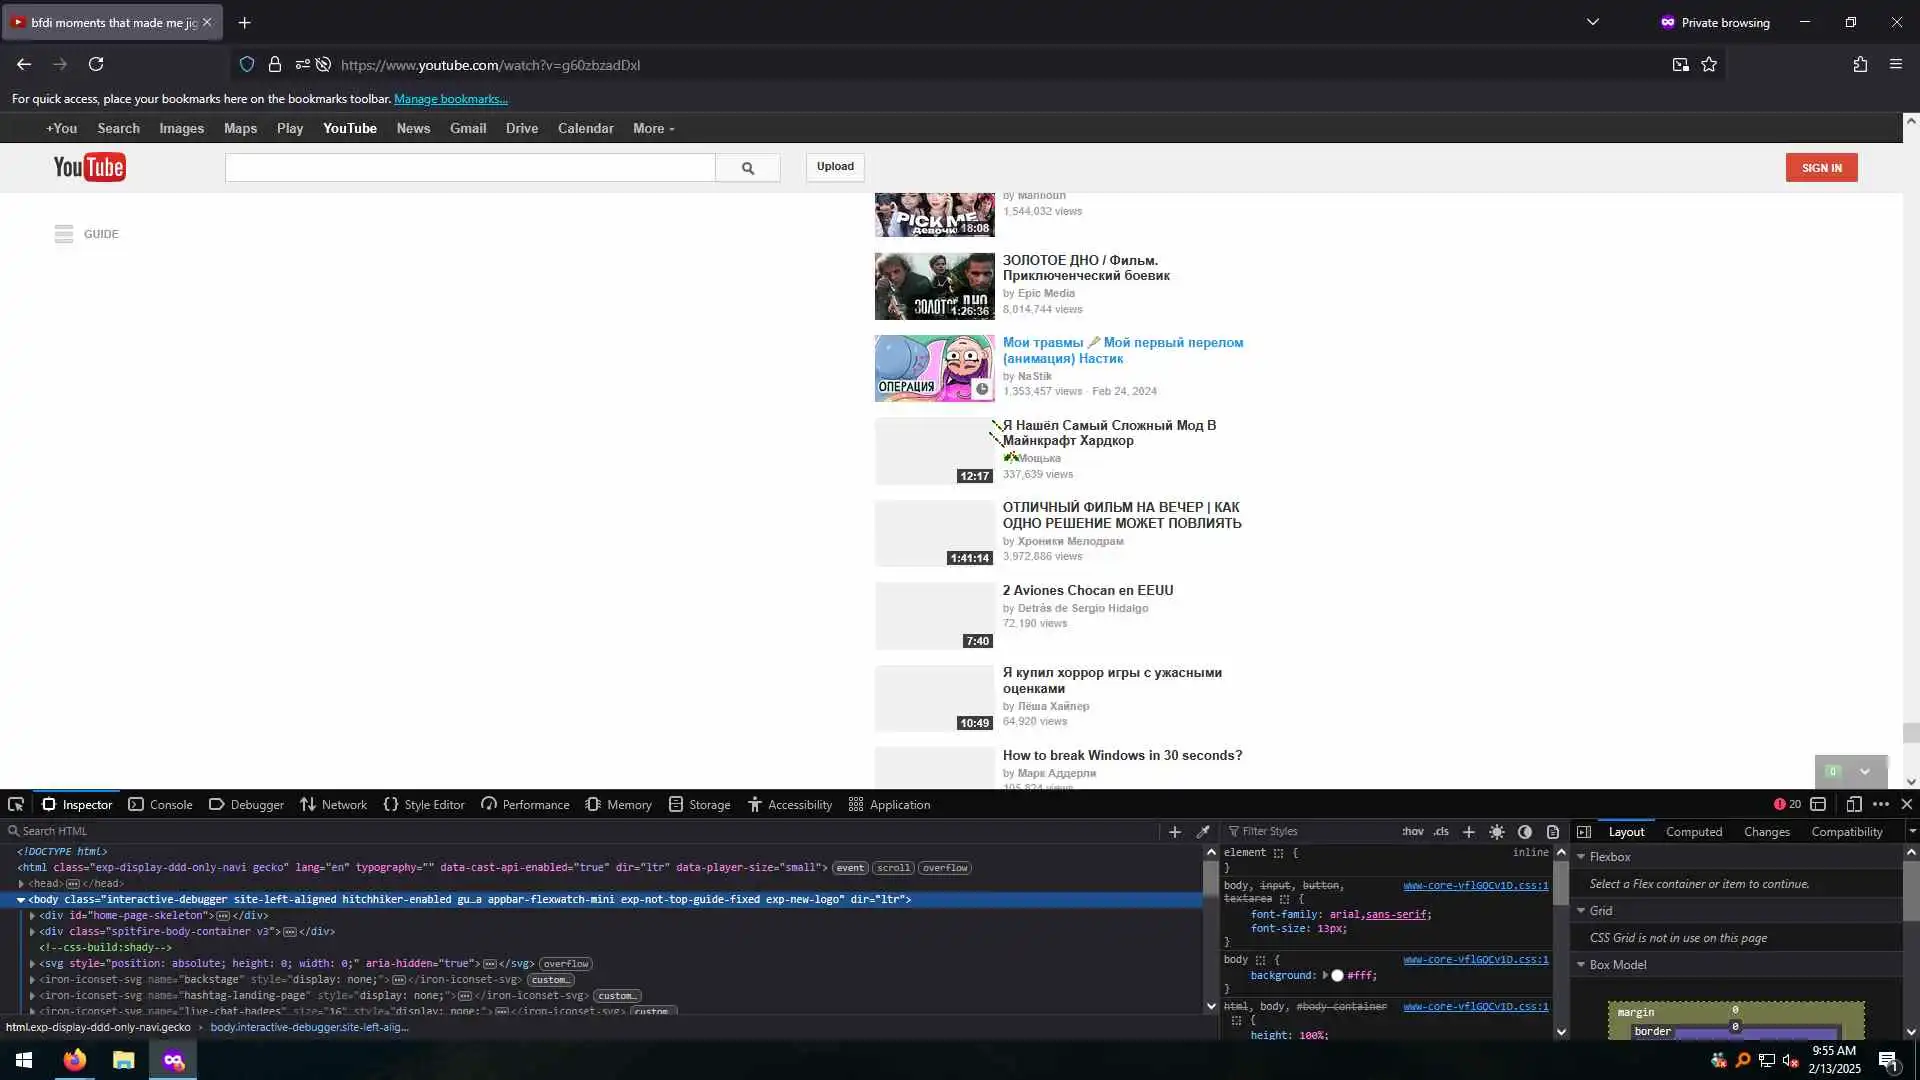Open the More dropdown in Google bar
1920x1080 pixels.
pyautogui.click(x=653, y=128)
